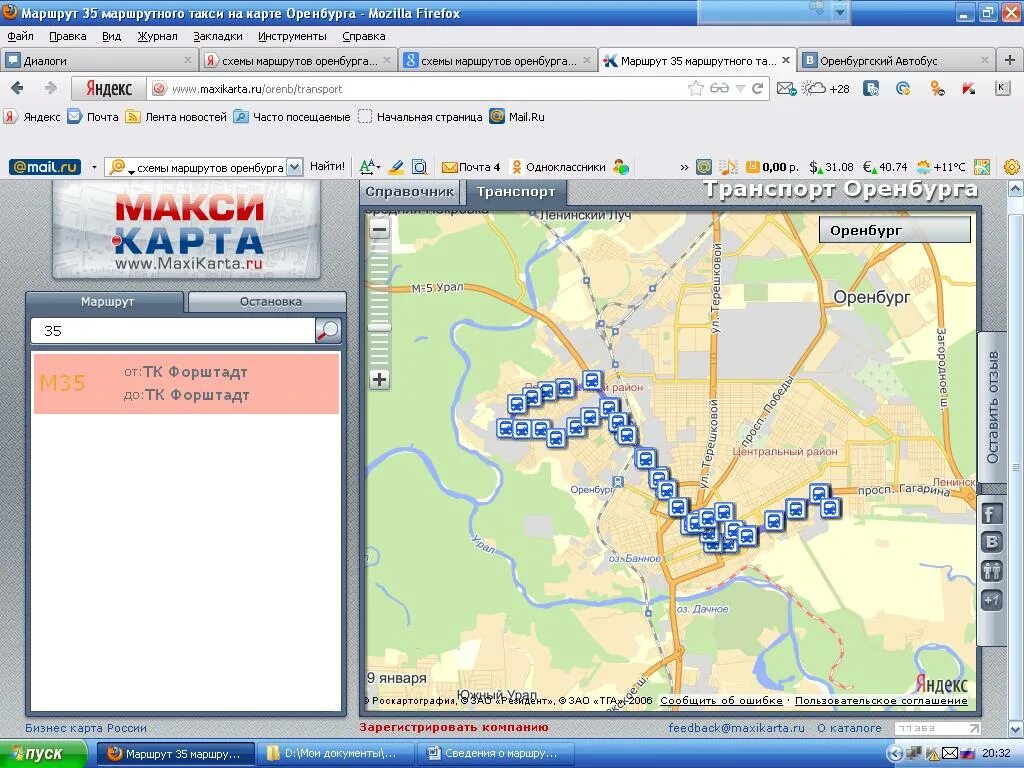Viewport: 1024px width, 768px height.
Task: Click the browser Back arrow button
Action: pyautogui.click(x=18, y=88)
